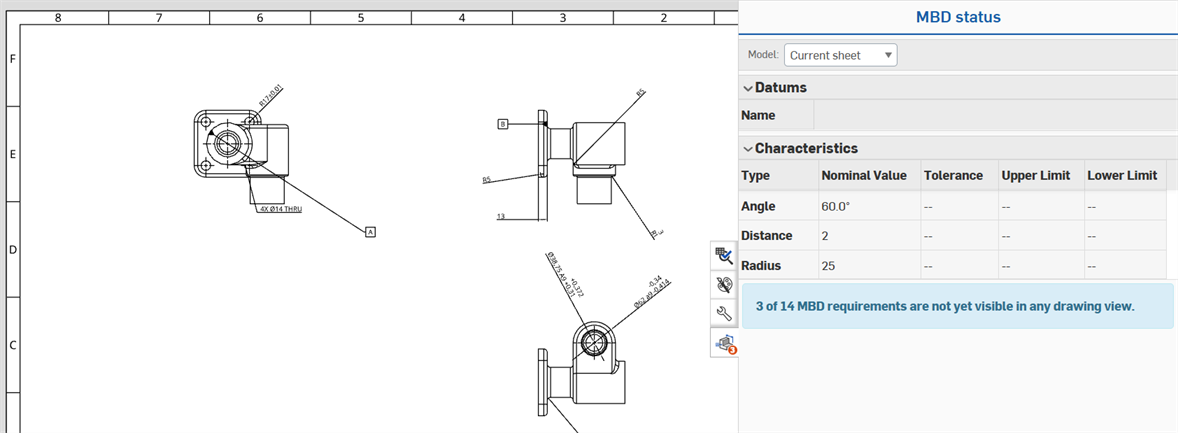Image resolution: width=1178 pixels, height=433 pixels.
Task: Toggle the MBD status panel icon
Action: coord(724,344)
